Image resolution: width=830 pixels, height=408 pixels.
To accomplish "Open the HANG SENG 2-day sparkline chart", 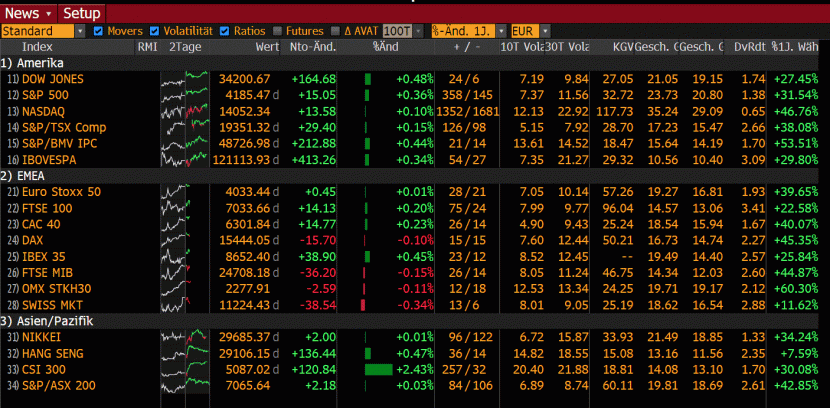I will pos(185,353).
